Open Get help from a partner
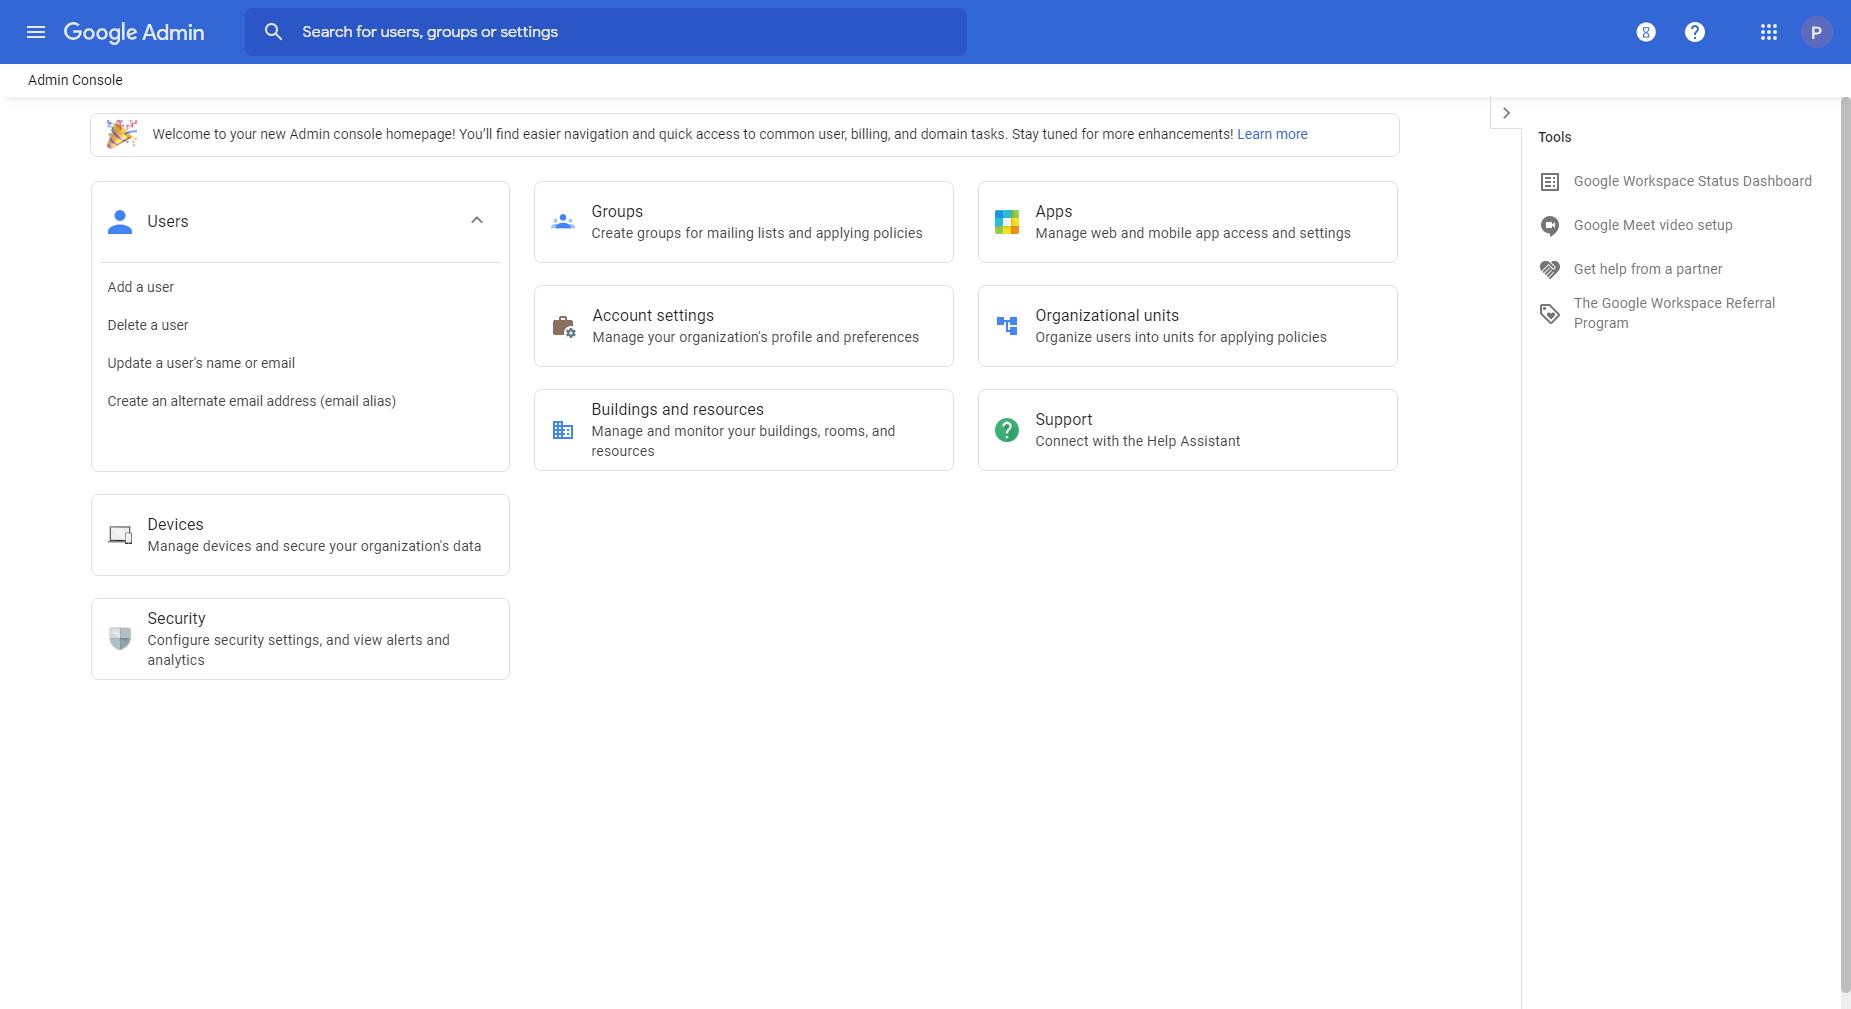This screenshot has width=1851, height=1009. [x=1648, y=269]
